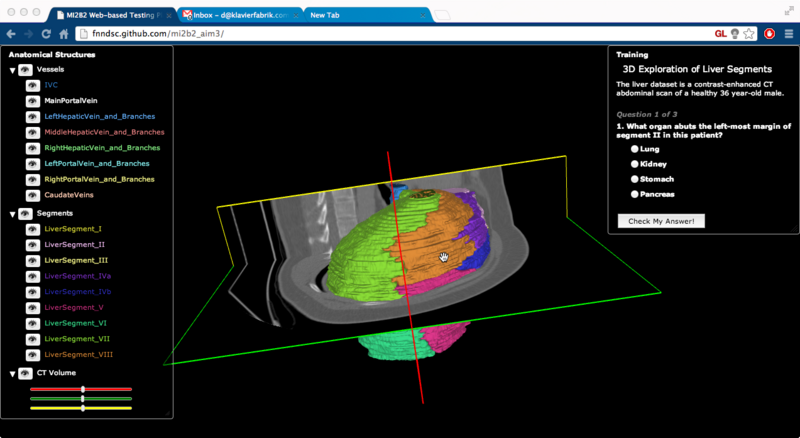Collapse the CT Volume section arrow
The height and width of the screenshot is (438, 800).
point(12,373)
